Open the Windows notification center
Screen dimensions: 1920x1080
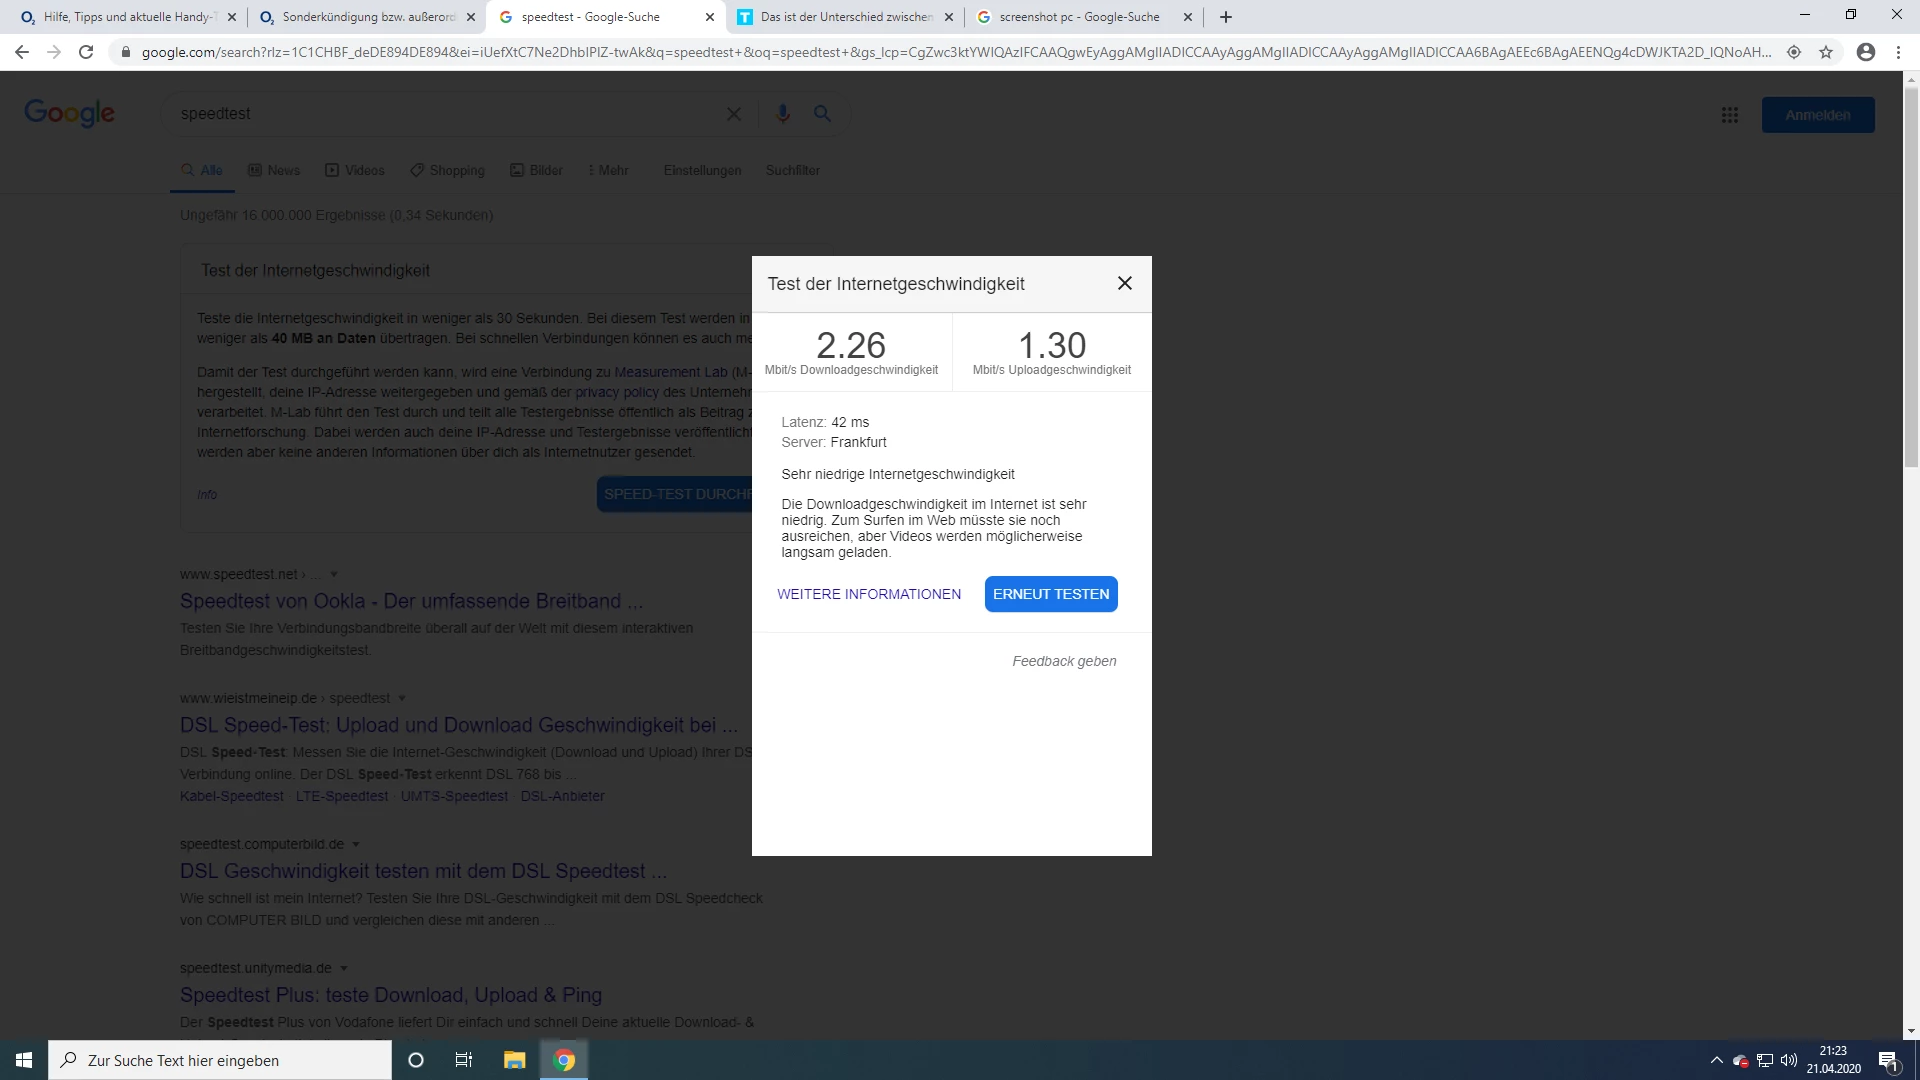click(x=1888, y=1060)
